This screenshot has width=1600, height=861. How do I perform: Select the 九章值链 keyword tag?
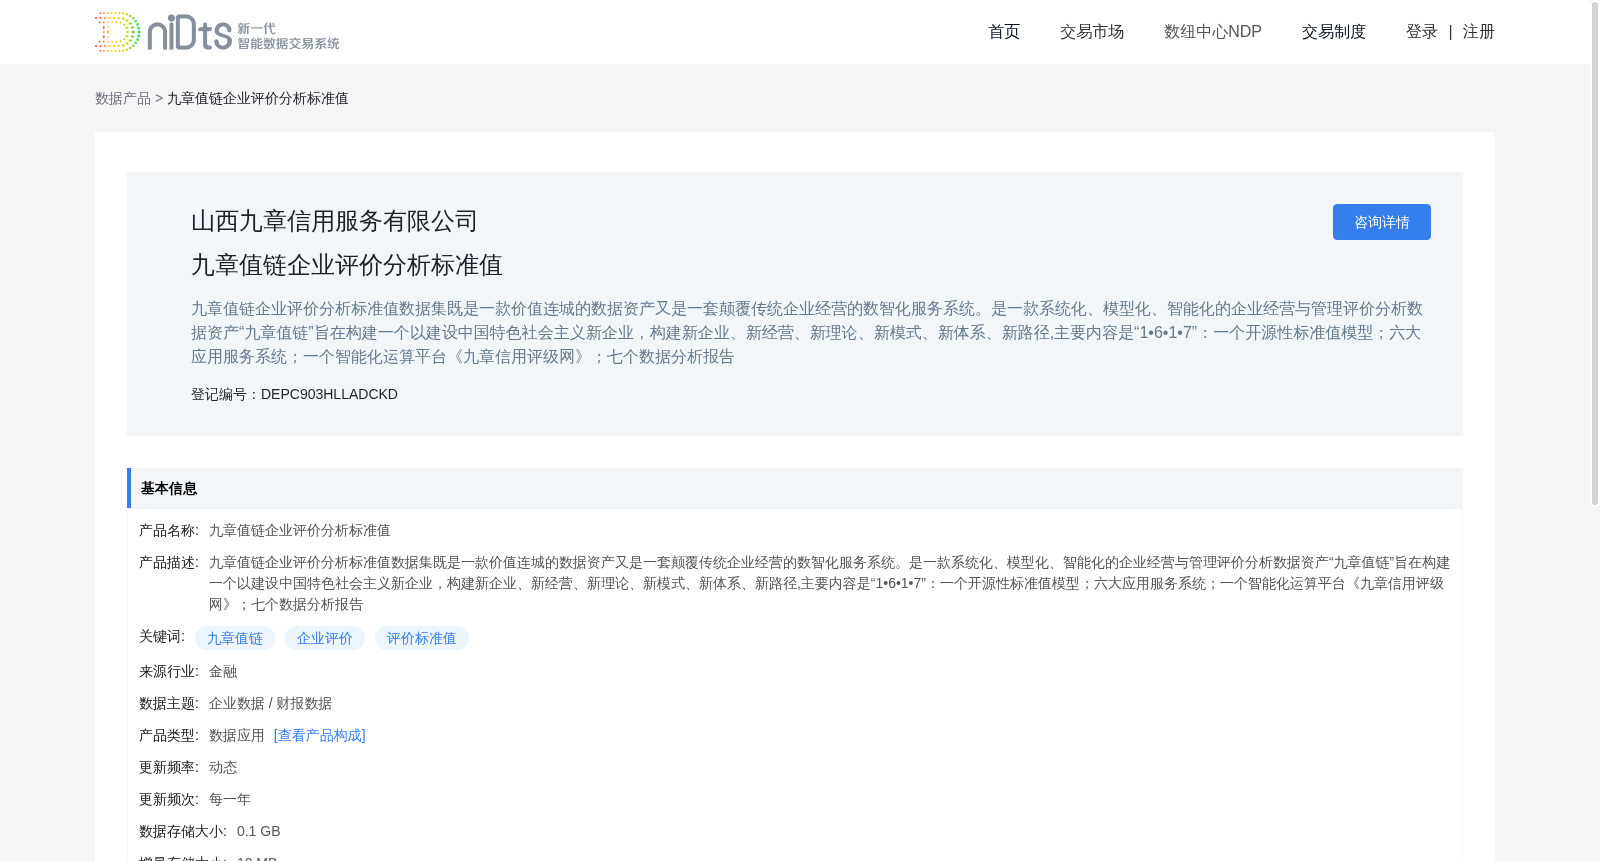click(x=235, y=638)
